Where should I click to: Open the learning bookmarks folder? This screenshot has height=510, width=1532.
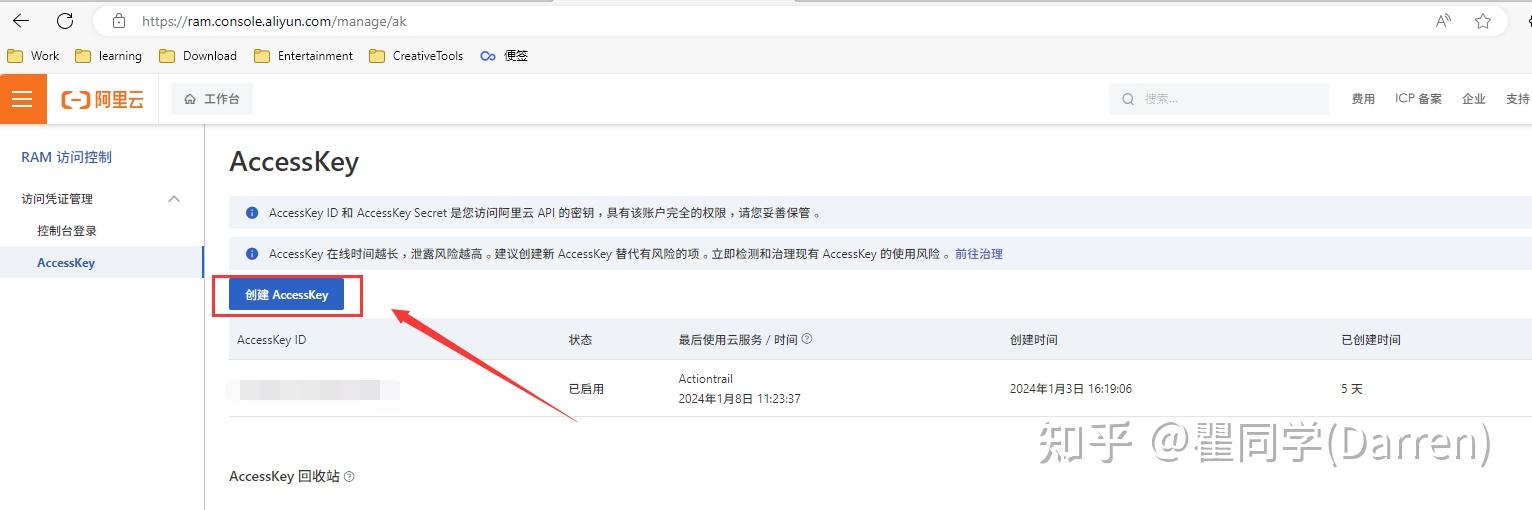(109, 56)
